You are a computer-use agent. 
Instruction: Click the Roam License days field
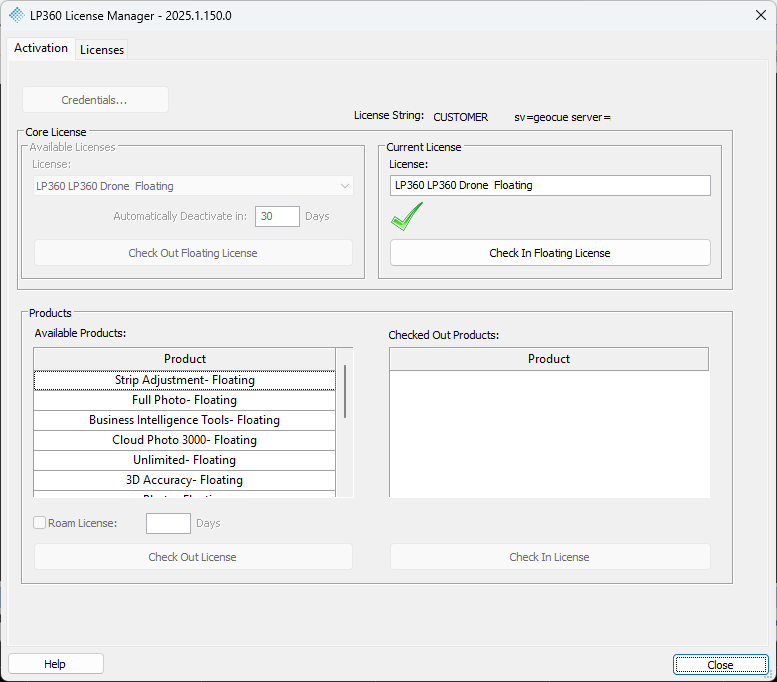[168, 523]
